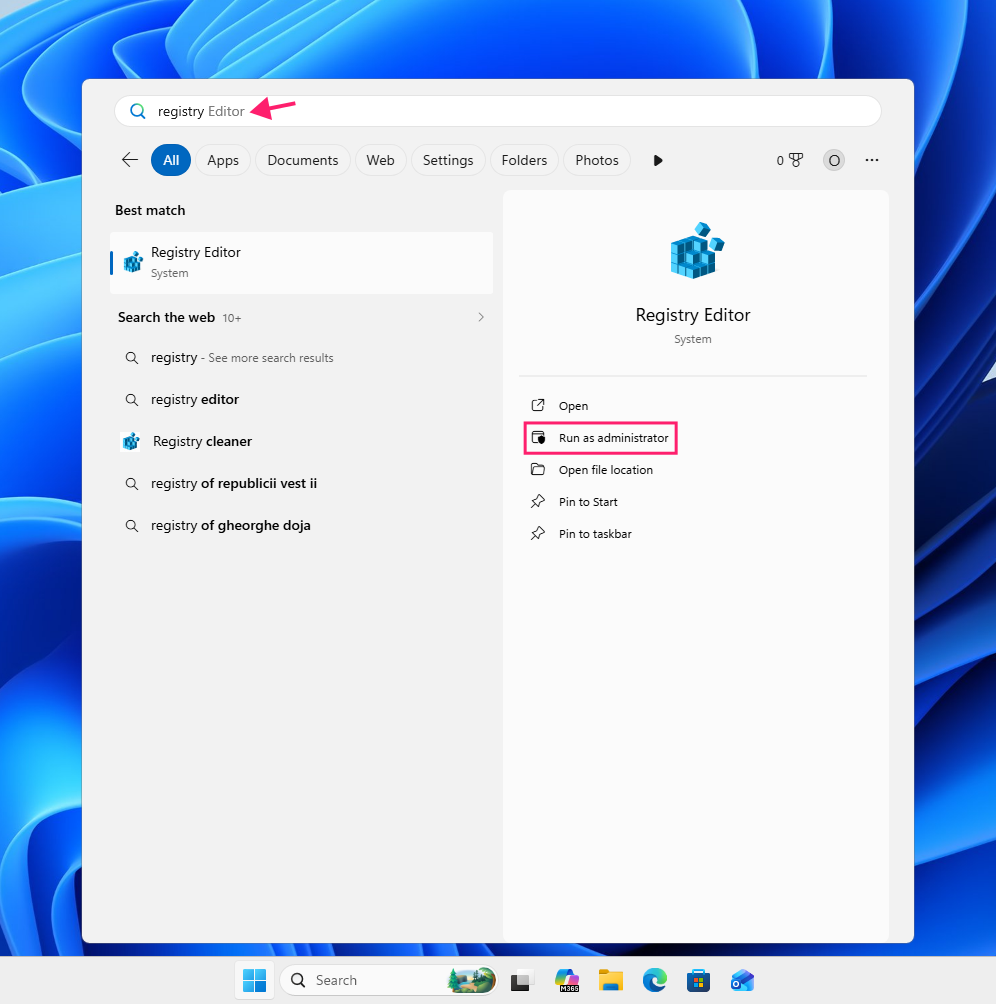996x1004 pixels.
Task: Open 'registry - See more search results'
Action: tap(301, 358)
